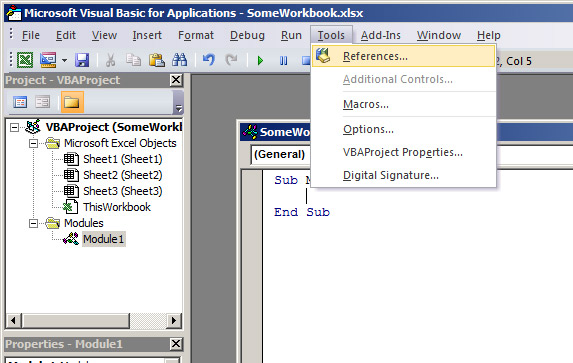Choose Digital Signature... menu entry
The image size is (573, 363).
[403, 175]
